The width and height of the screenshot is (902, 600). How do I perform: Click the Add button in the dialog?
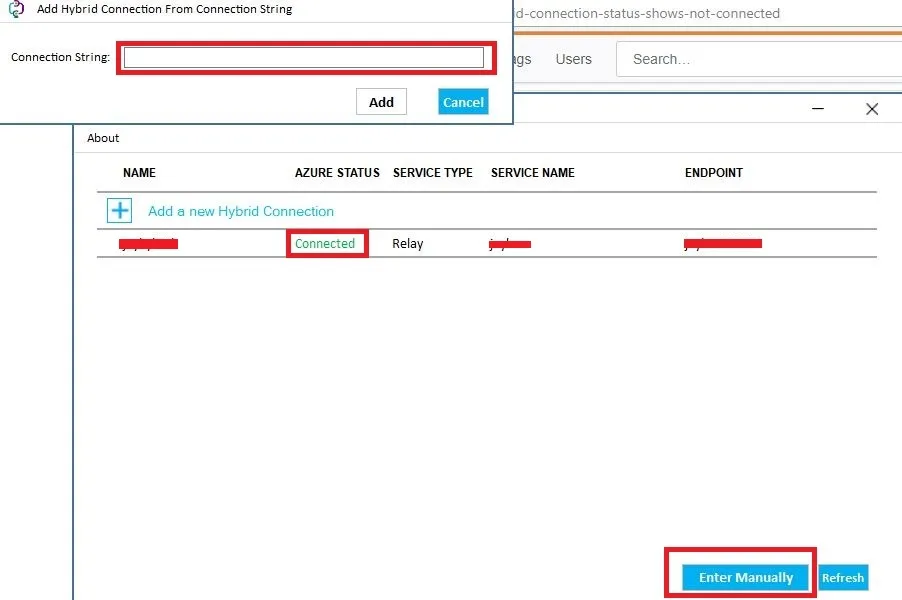tap(381, 102)
